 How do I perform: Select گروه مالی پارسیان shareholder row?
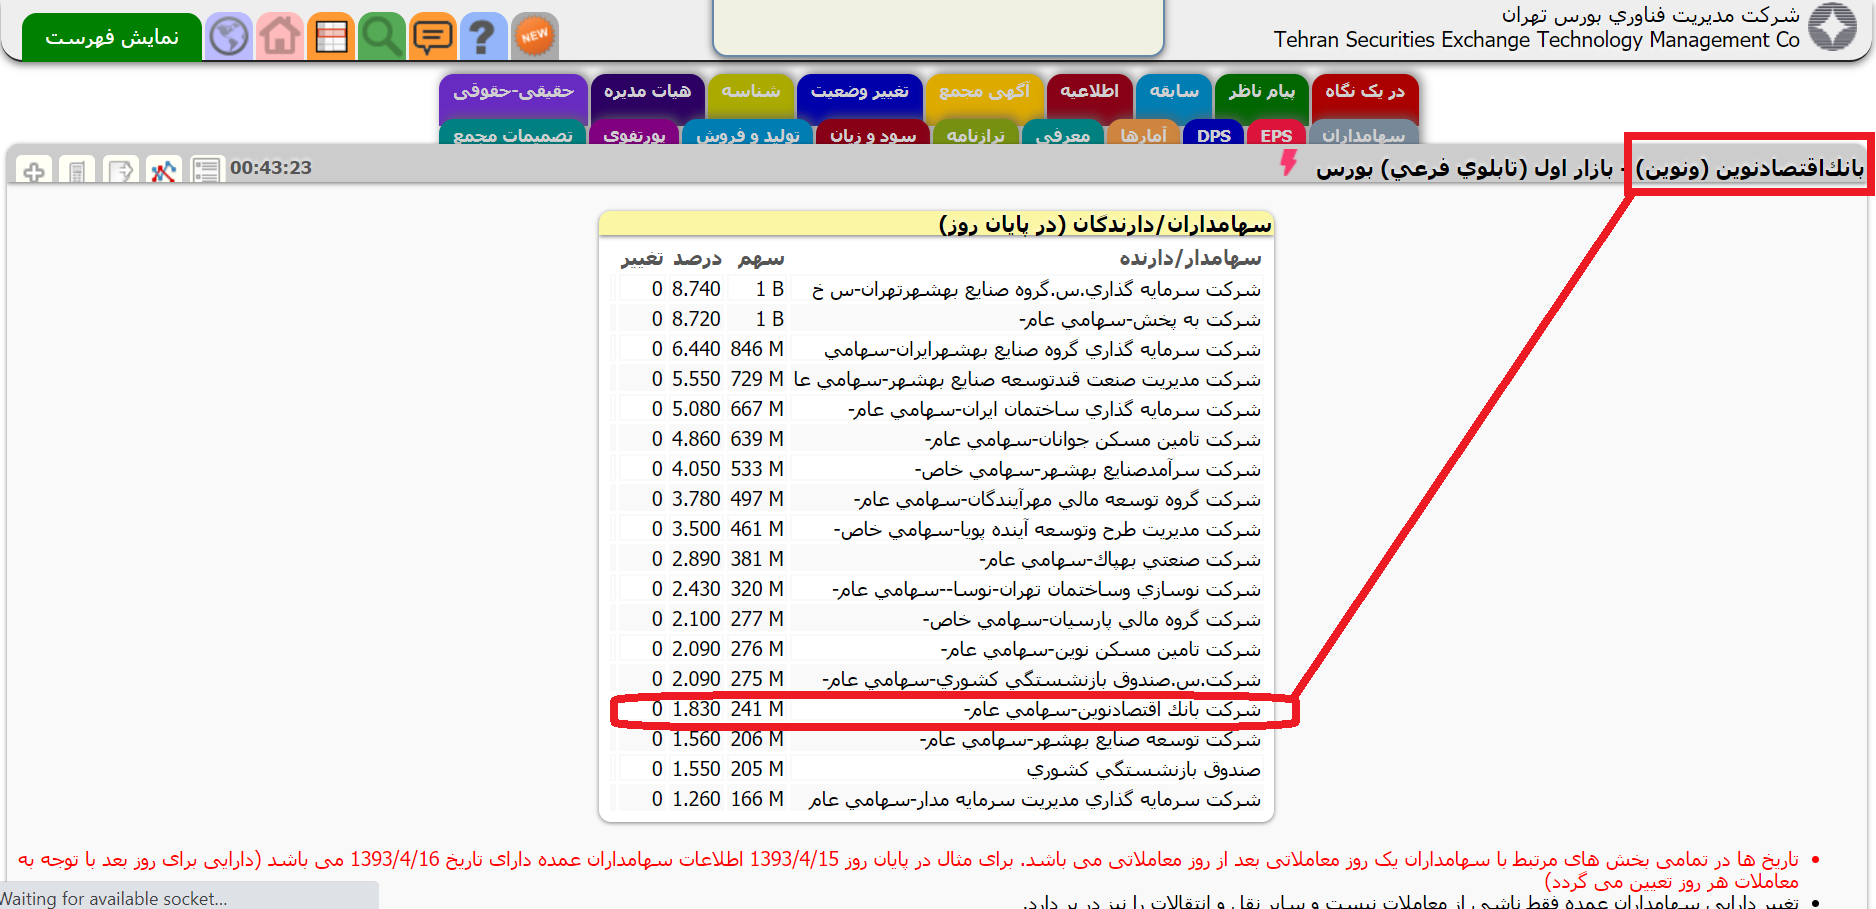coord(936,619)
